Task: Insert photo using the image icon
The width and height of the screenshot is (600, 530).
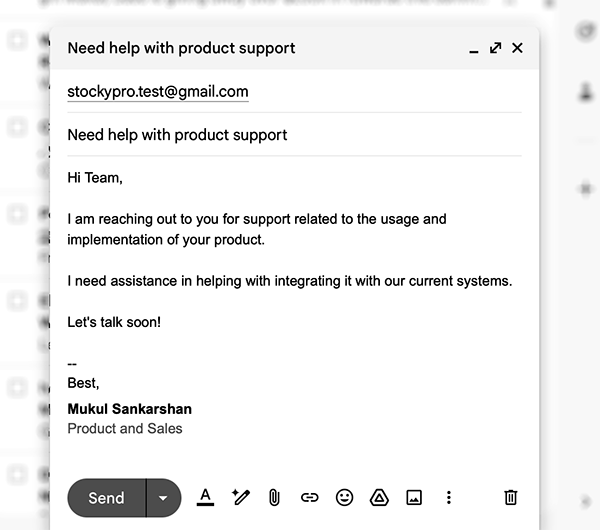Action: coord(414,497)
